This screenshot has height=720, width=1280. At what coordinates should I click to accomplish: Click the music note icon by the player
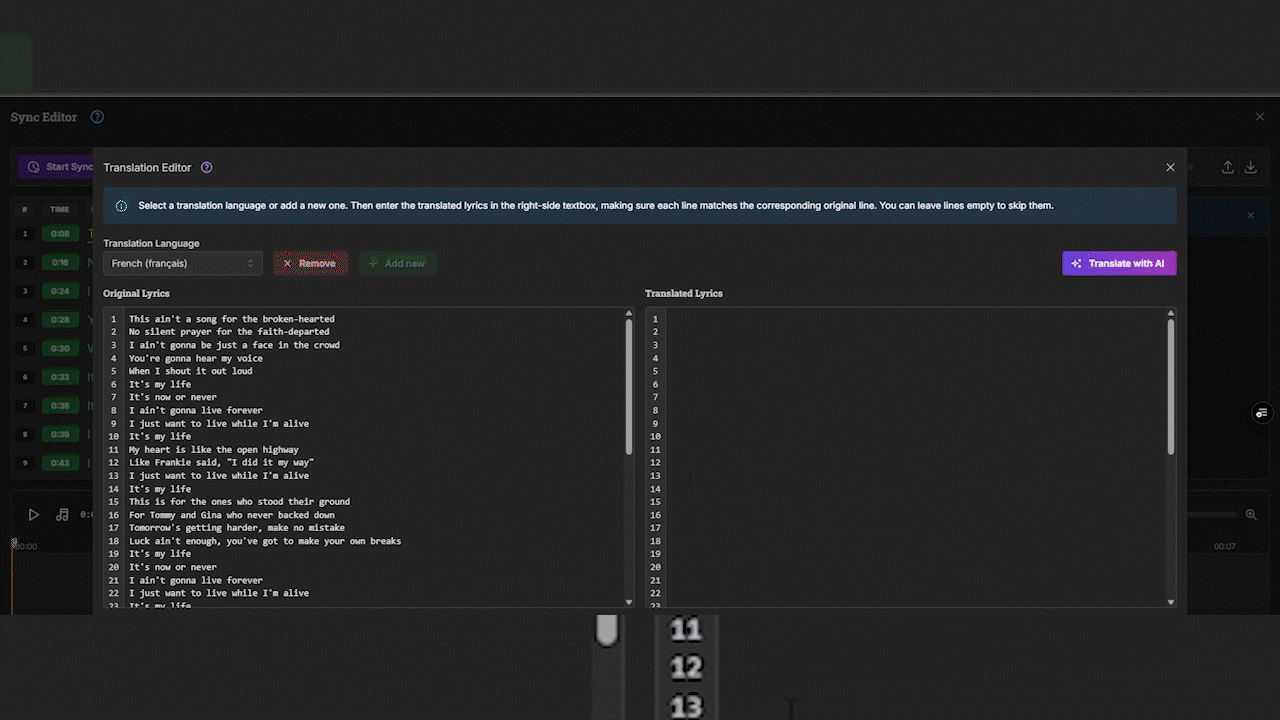(x=62, y=515)
